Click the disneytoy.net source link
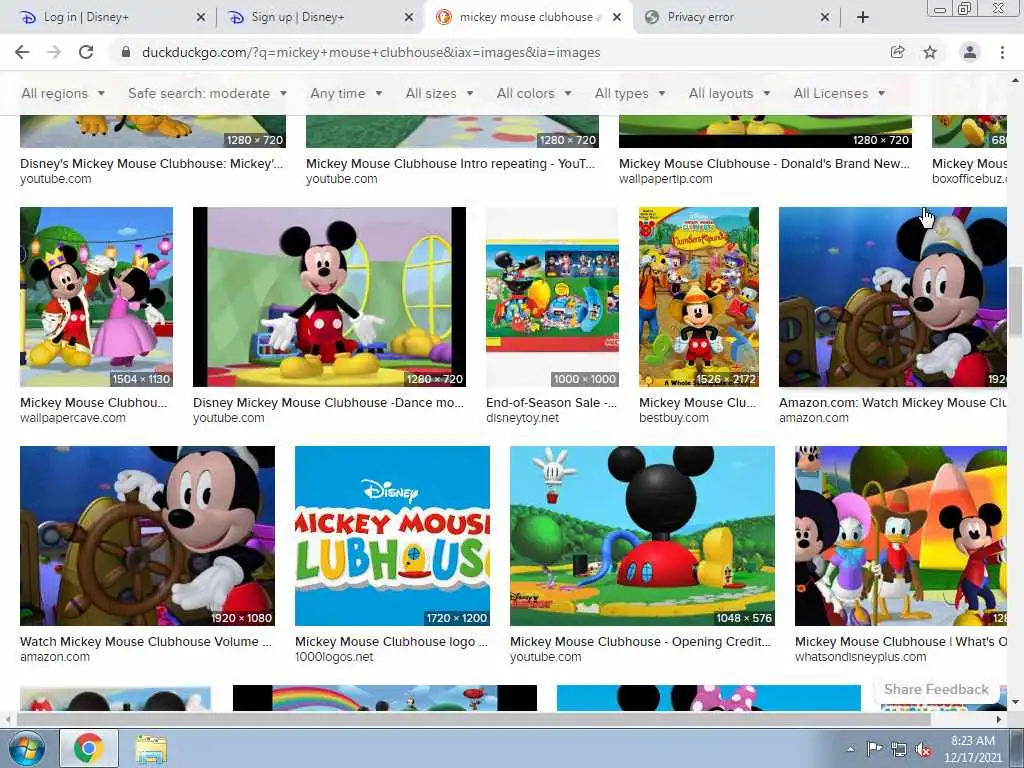This screenshot has width=1024, height=768. click(x=522, y=418)
